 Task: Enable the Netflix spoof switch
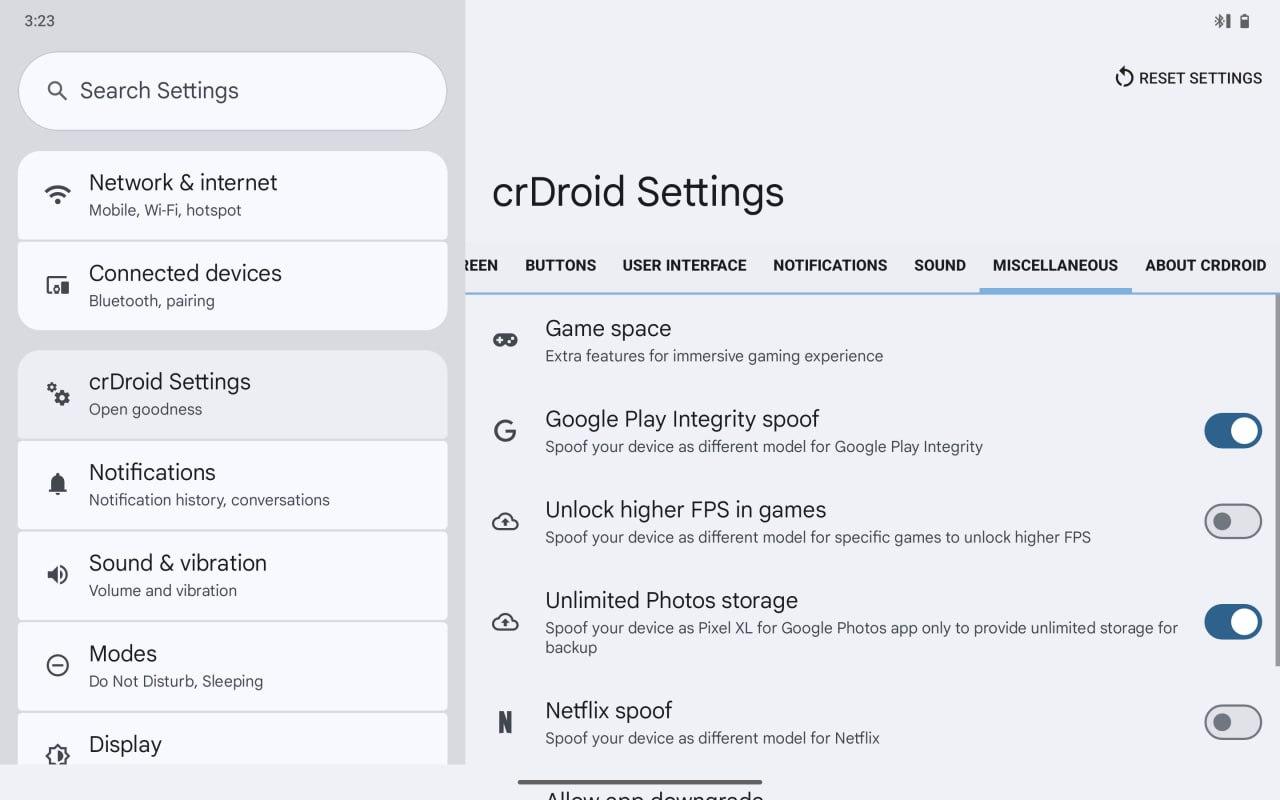click(1233, 722)
